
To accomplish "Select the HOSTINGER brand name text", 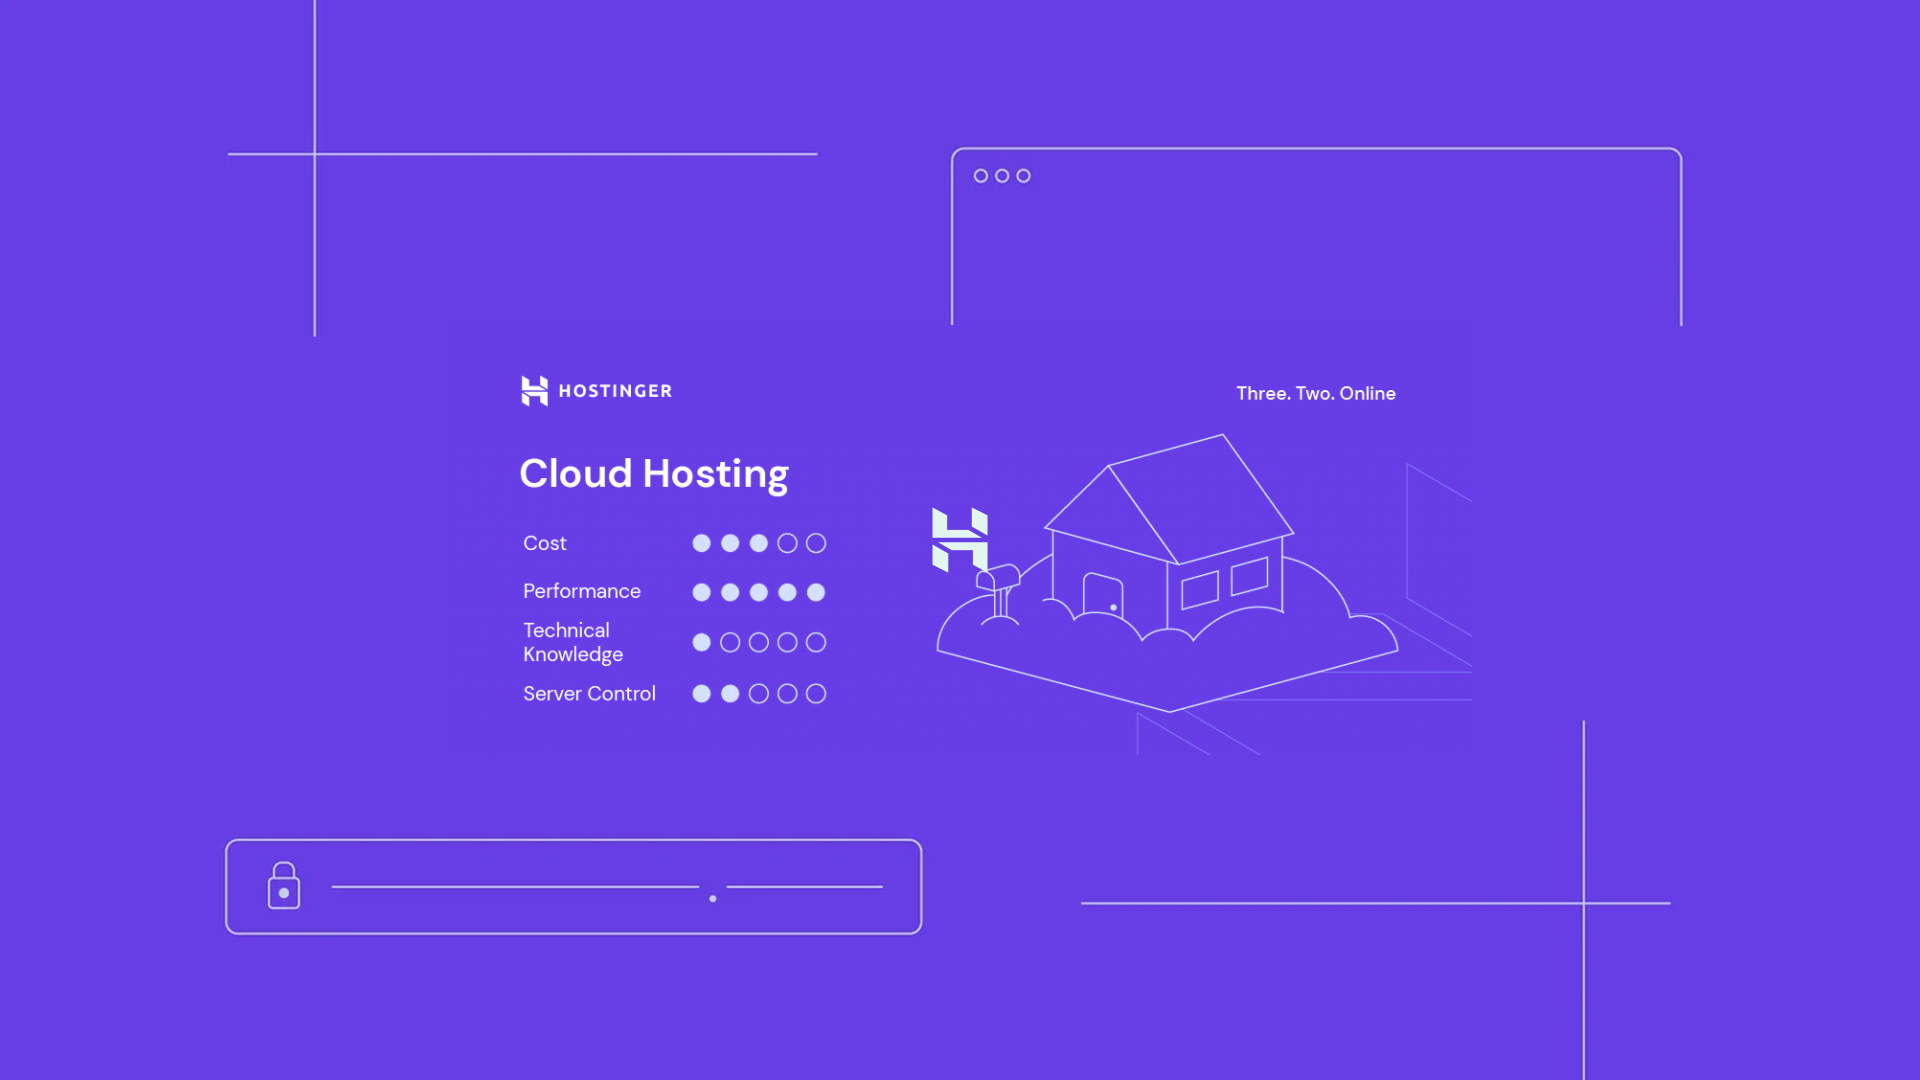I will tap(614, 391).
